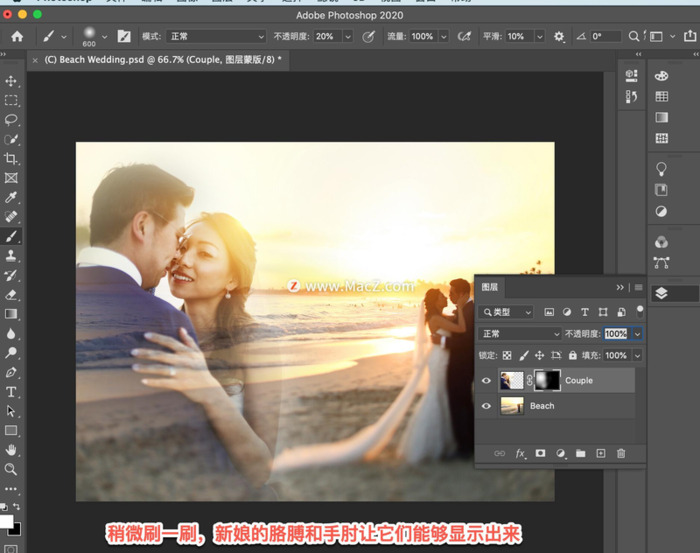This screenshot has height=553, width=700.
Task: Open the brush blend mode dropdown
Action: pos(215,36)
